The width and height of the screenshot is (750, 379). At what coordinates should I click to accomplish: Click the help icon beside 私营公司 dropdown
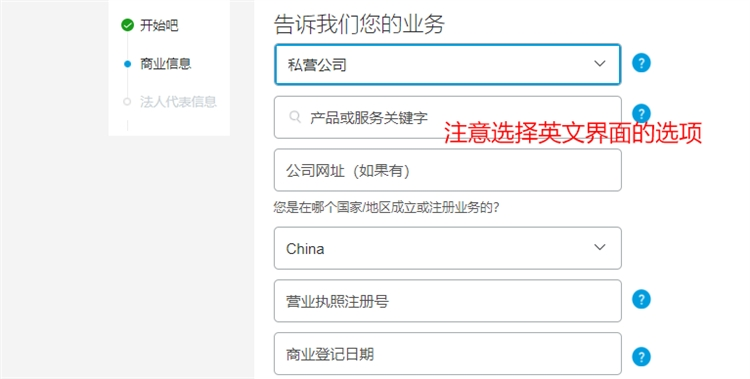(x=641, y=63)
